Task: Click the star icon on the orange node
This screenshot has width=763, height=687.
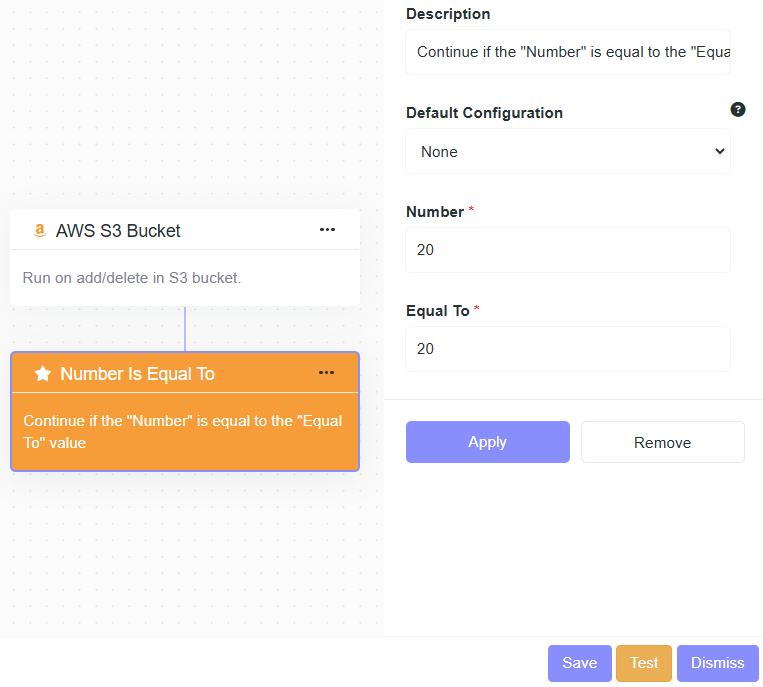Action: pos(42,374)
